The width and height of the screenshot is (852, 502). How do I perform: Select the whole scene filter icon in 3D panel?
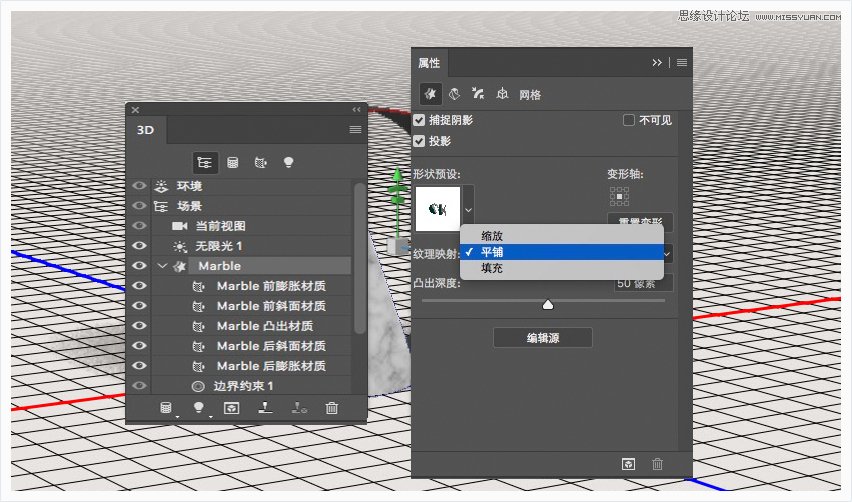(x=205, y=162)
